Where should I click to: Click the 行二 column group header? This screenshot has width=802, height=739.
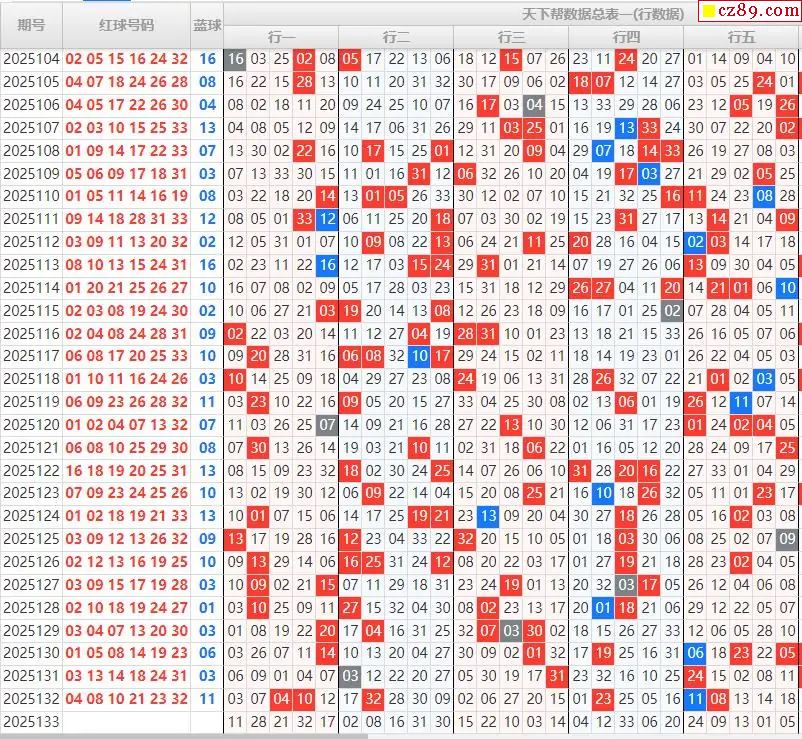[396, 37]
